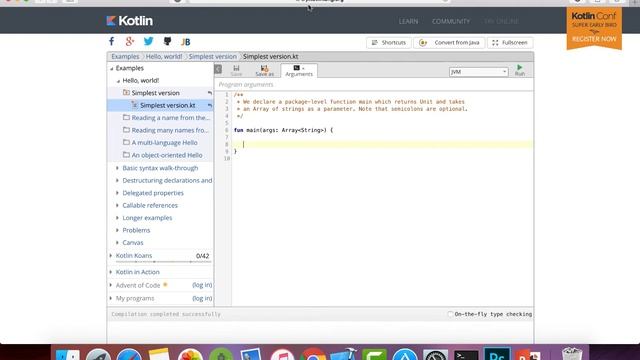Open the TRY ONLINE navigation item
The width and height of the screenshot is (640, 360).
501,21
